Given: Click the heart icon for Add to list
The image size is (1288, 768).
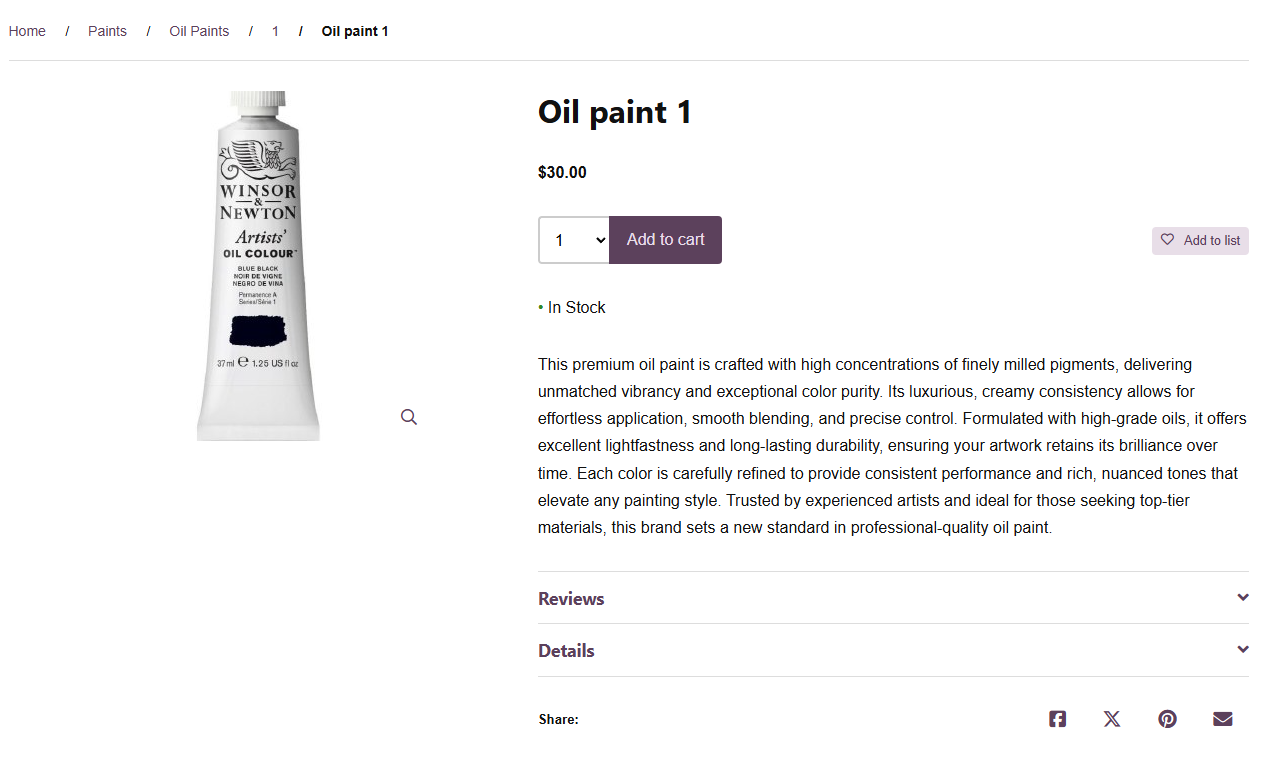Looking at the screenshot, I should click(x=1167, y=240).
